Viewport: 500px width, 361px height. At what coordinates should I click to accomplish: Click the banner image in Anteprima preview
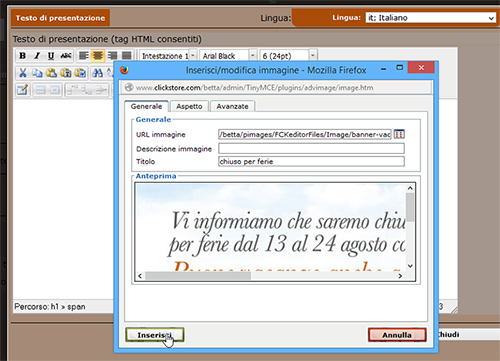coord(271,227)
